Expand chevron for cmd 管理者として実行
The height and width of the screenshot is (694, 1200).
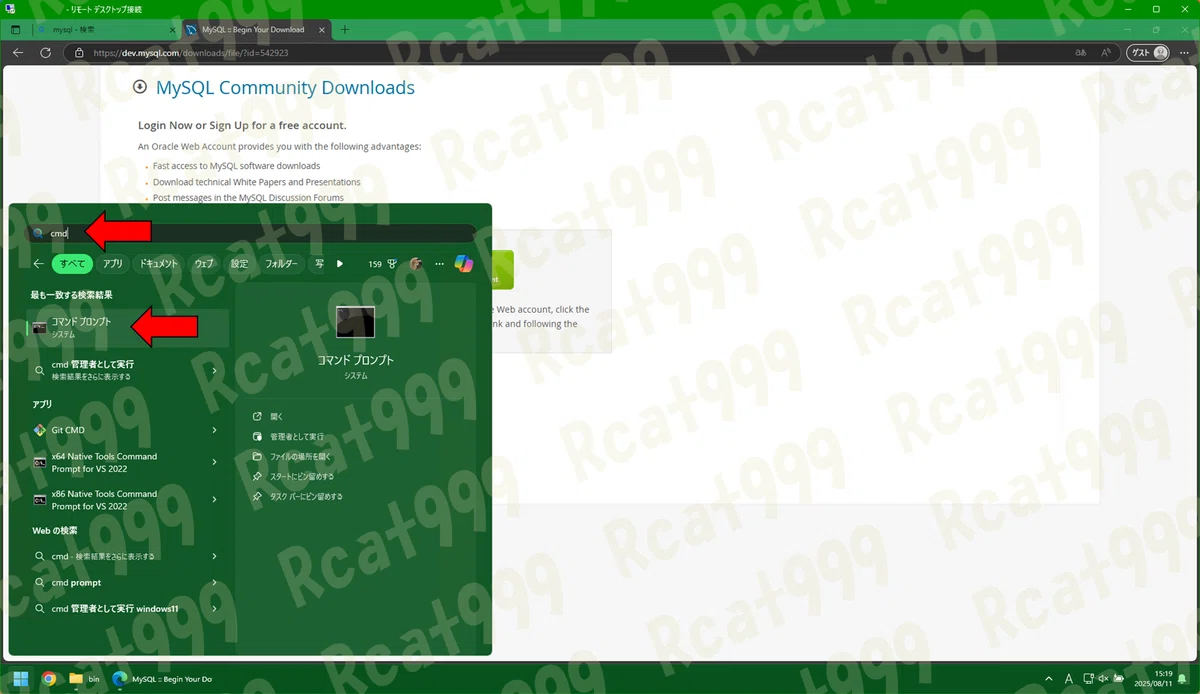coord(214,370)
